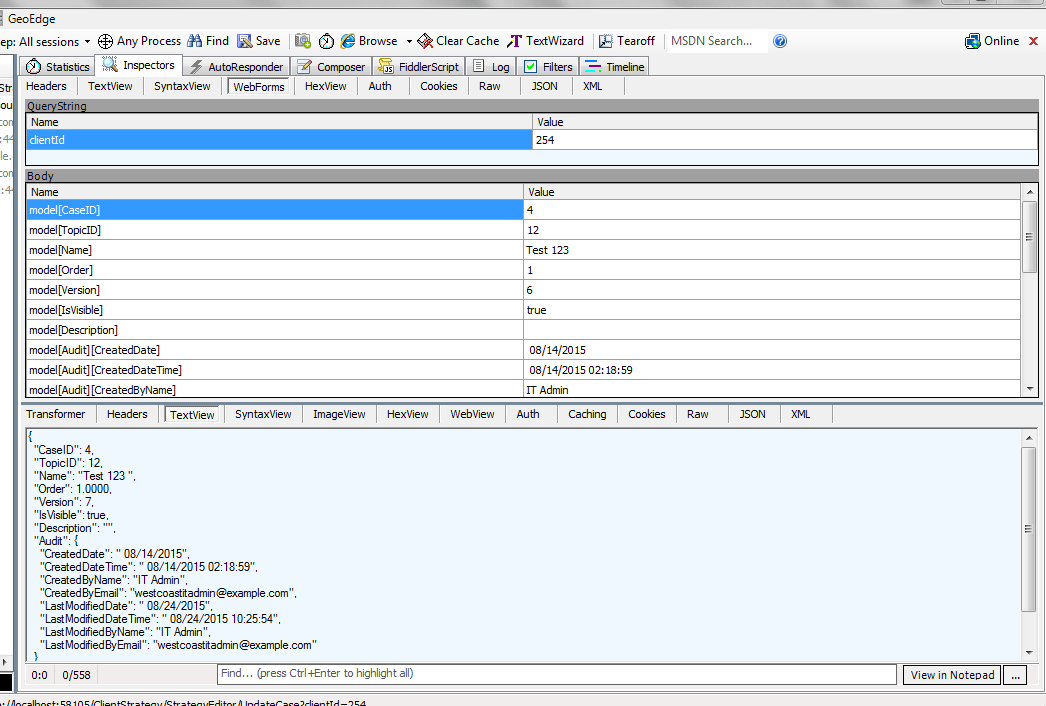Open response Transformer tab
Viewport: 1046px width, 706px height.
55,414
